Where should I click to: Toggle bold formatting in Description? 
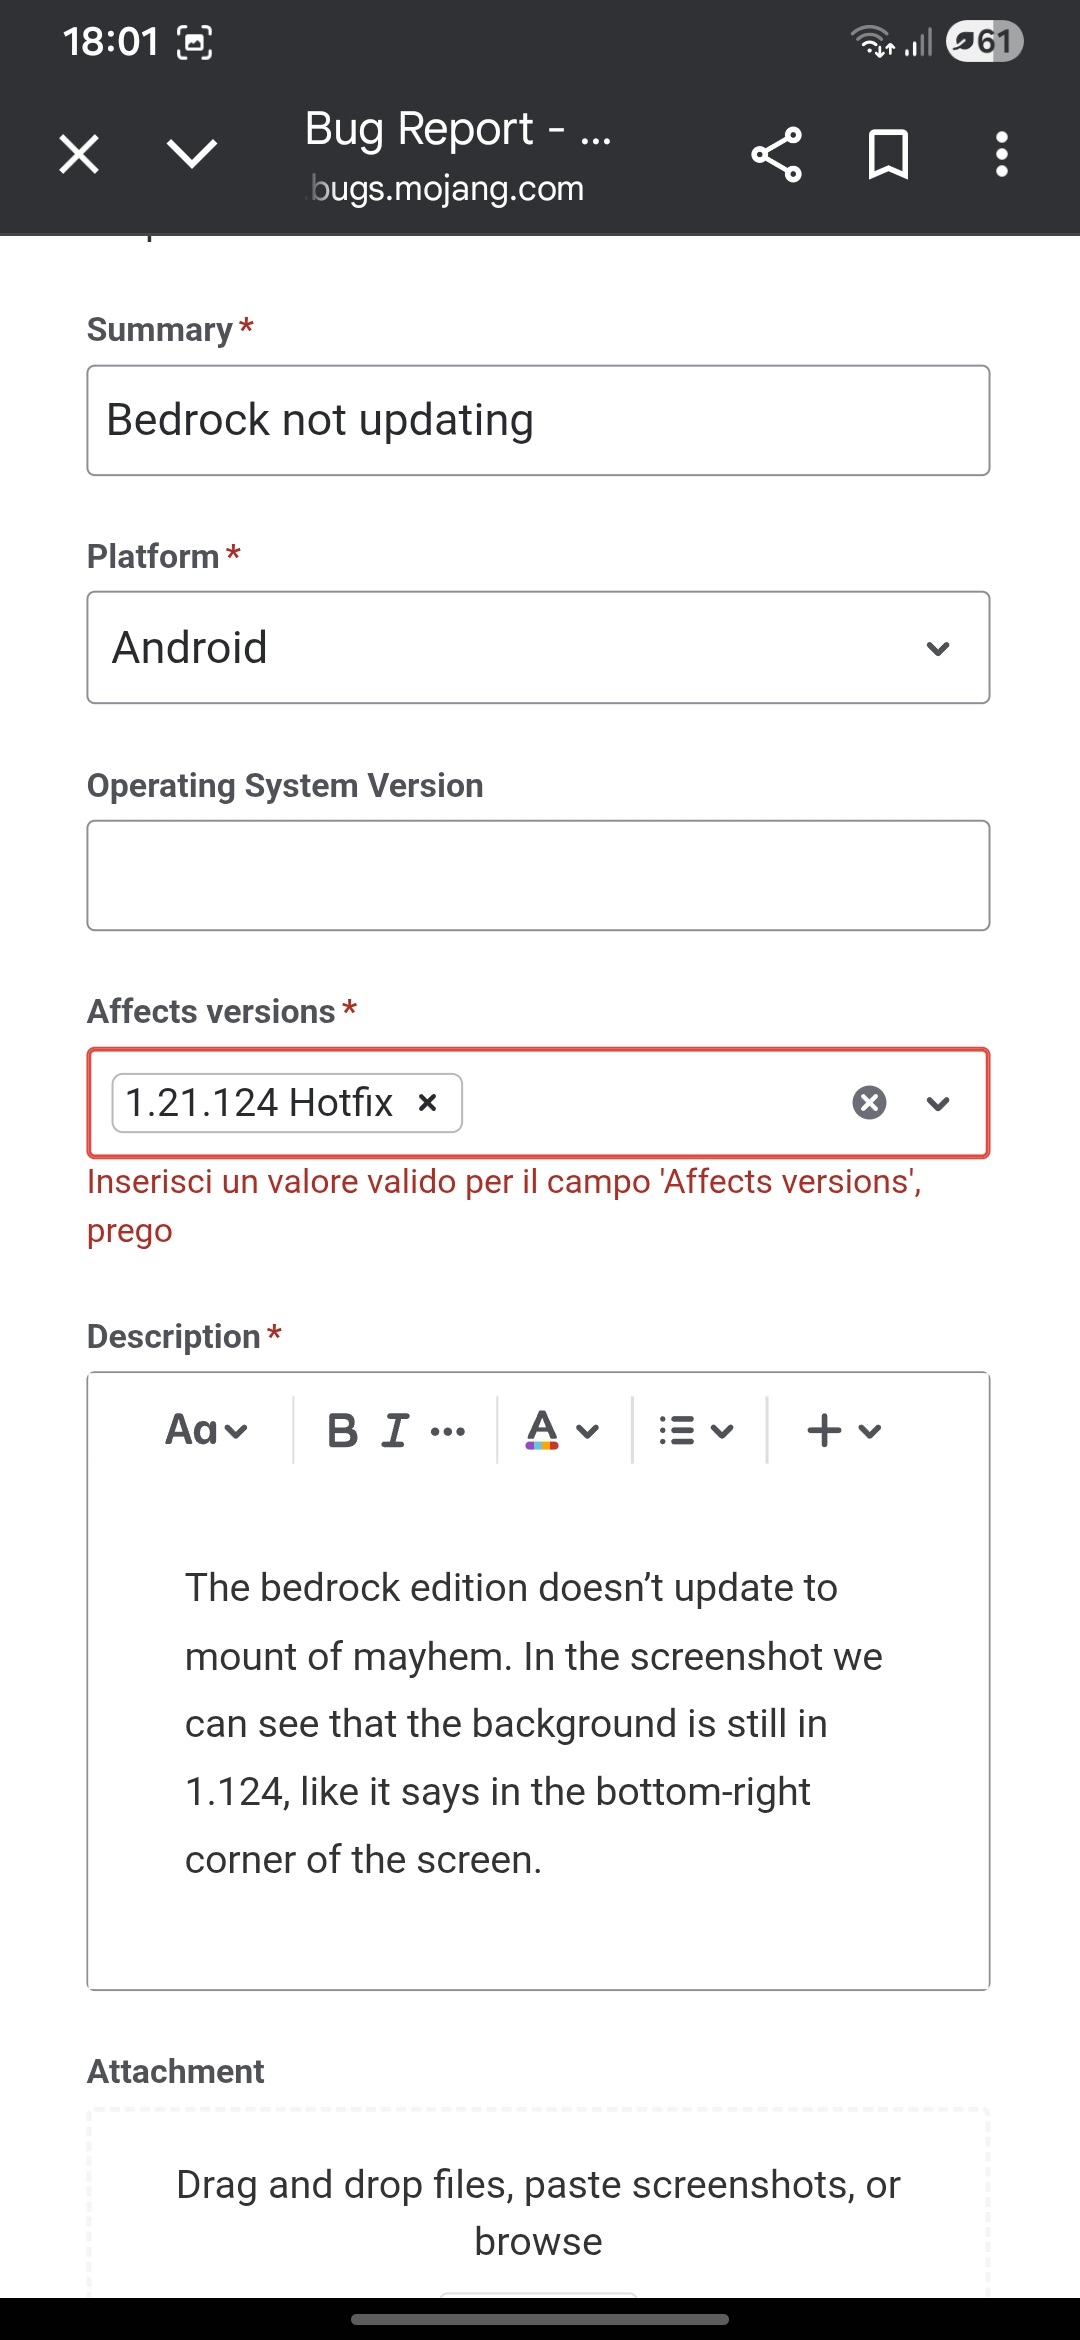point(342,1431)
